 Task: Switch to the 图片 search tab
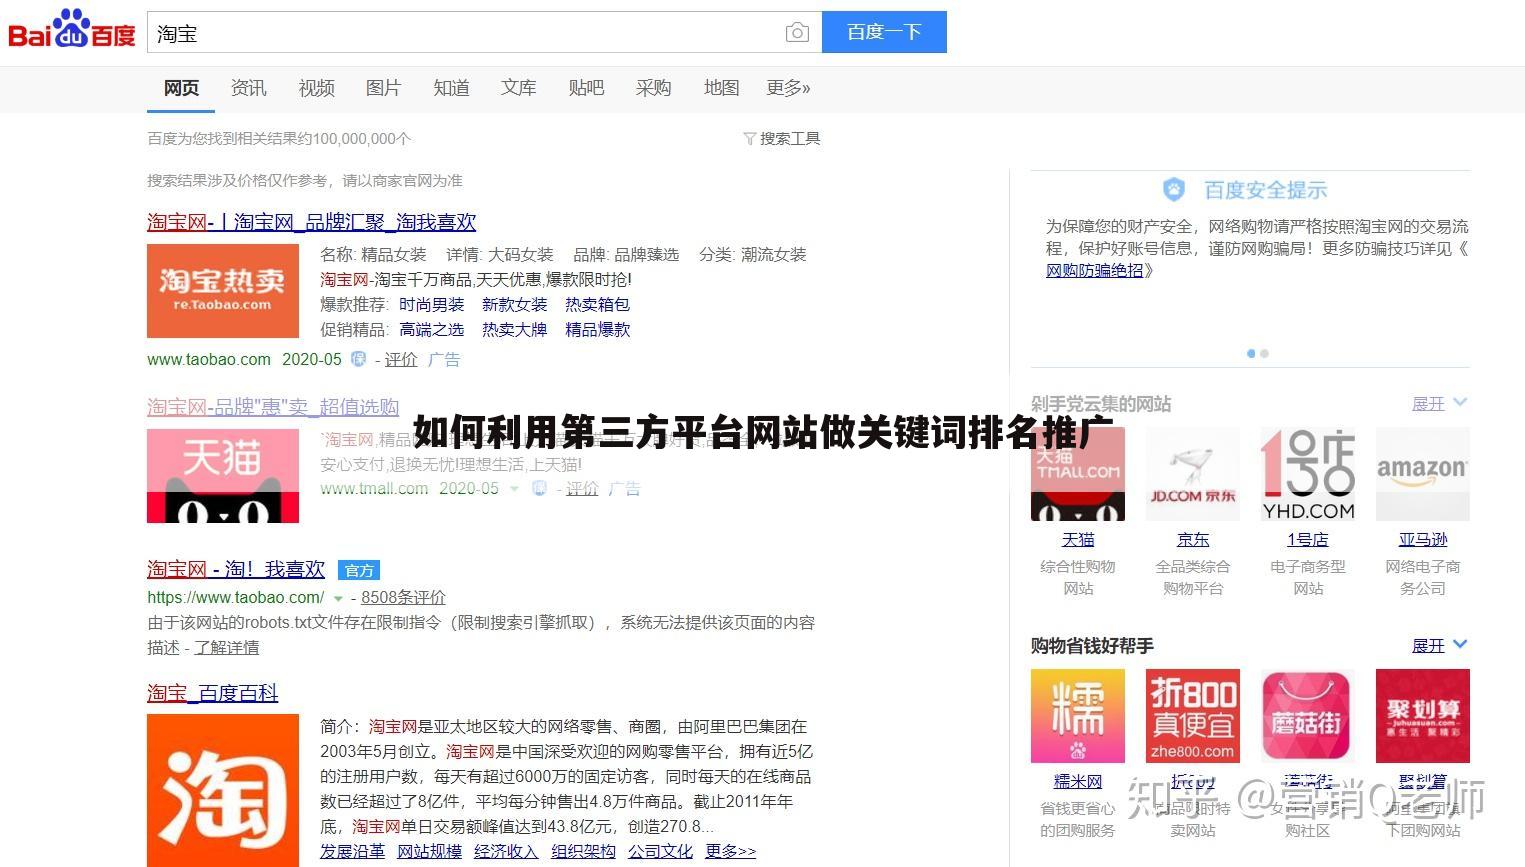(384, 88)
